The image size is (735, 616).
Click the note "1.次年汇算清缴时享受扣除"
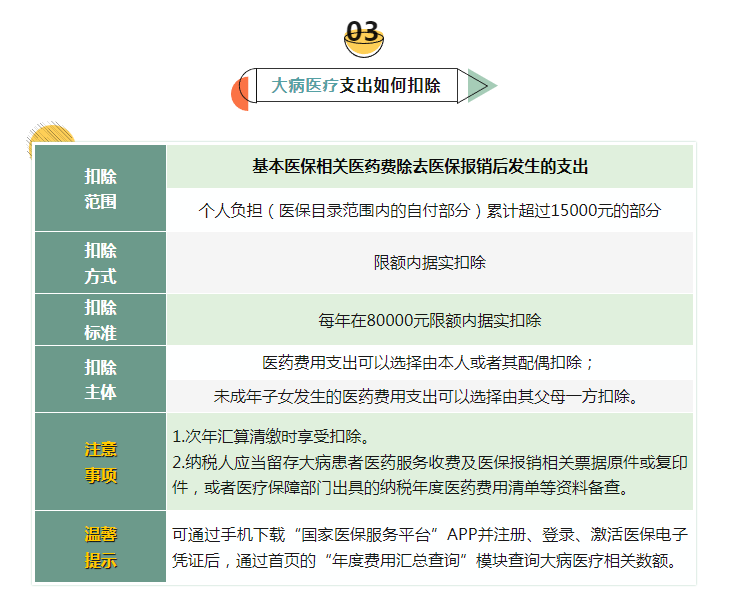pyautogui.click(x=271, y=436)
